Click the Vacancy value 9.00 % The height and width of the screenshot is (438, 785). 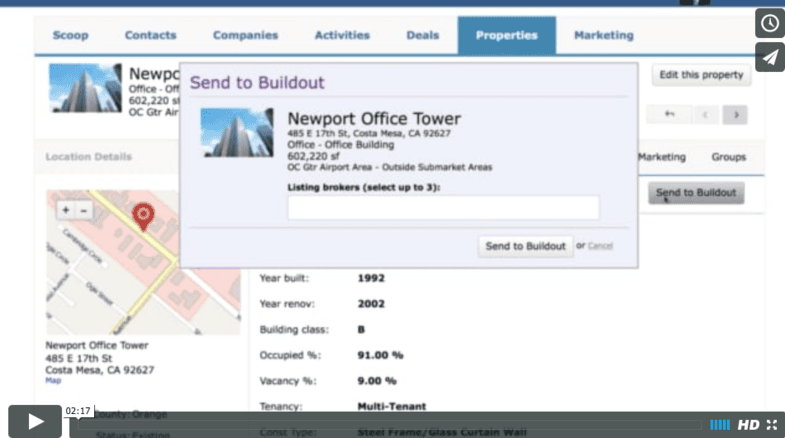tap(376, 381)
